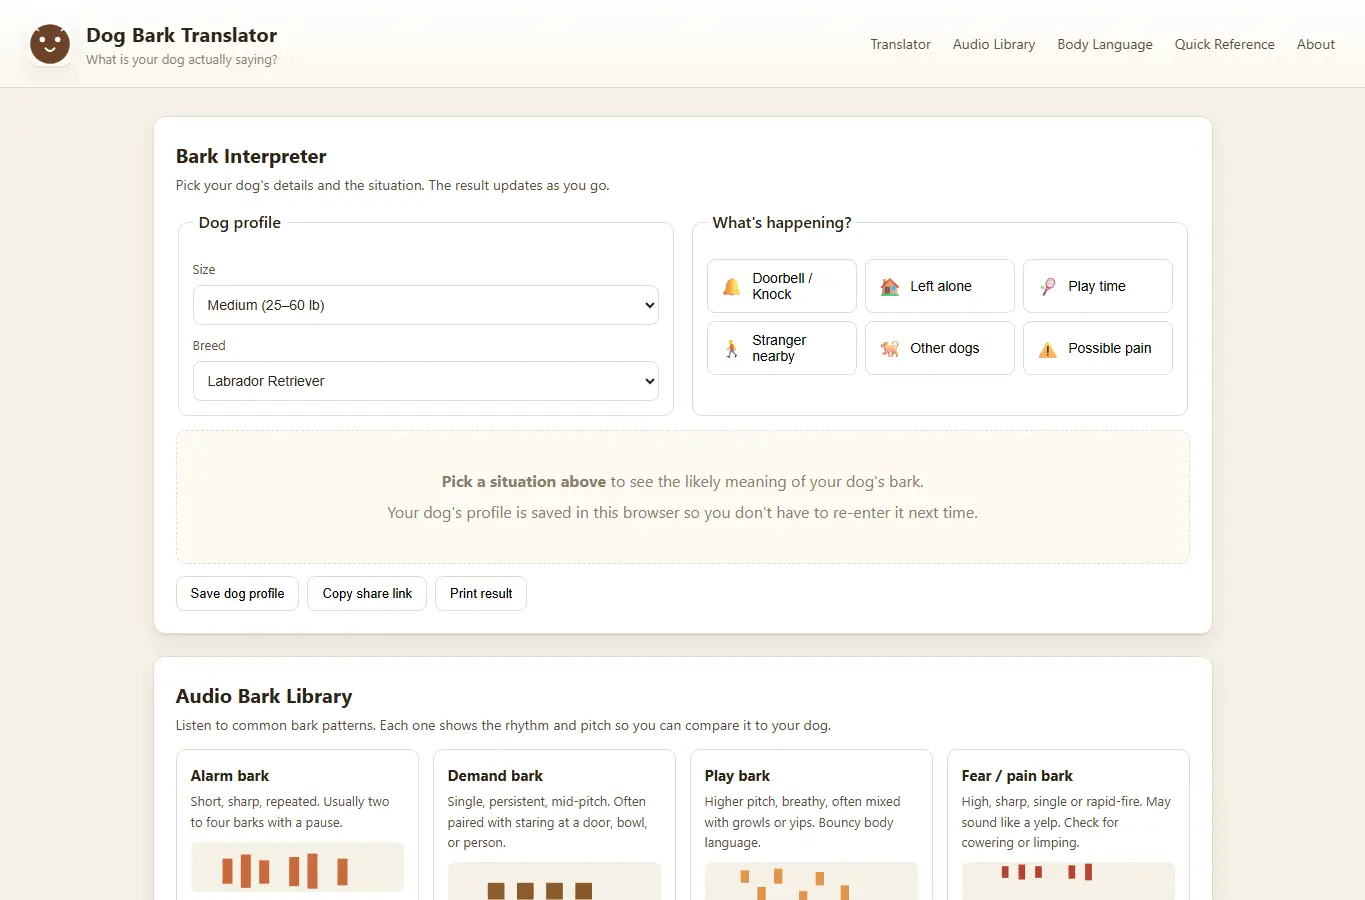Select the Doorbell / Knock situation
The height and width of the screenshot is (900, 1365).
782,286
